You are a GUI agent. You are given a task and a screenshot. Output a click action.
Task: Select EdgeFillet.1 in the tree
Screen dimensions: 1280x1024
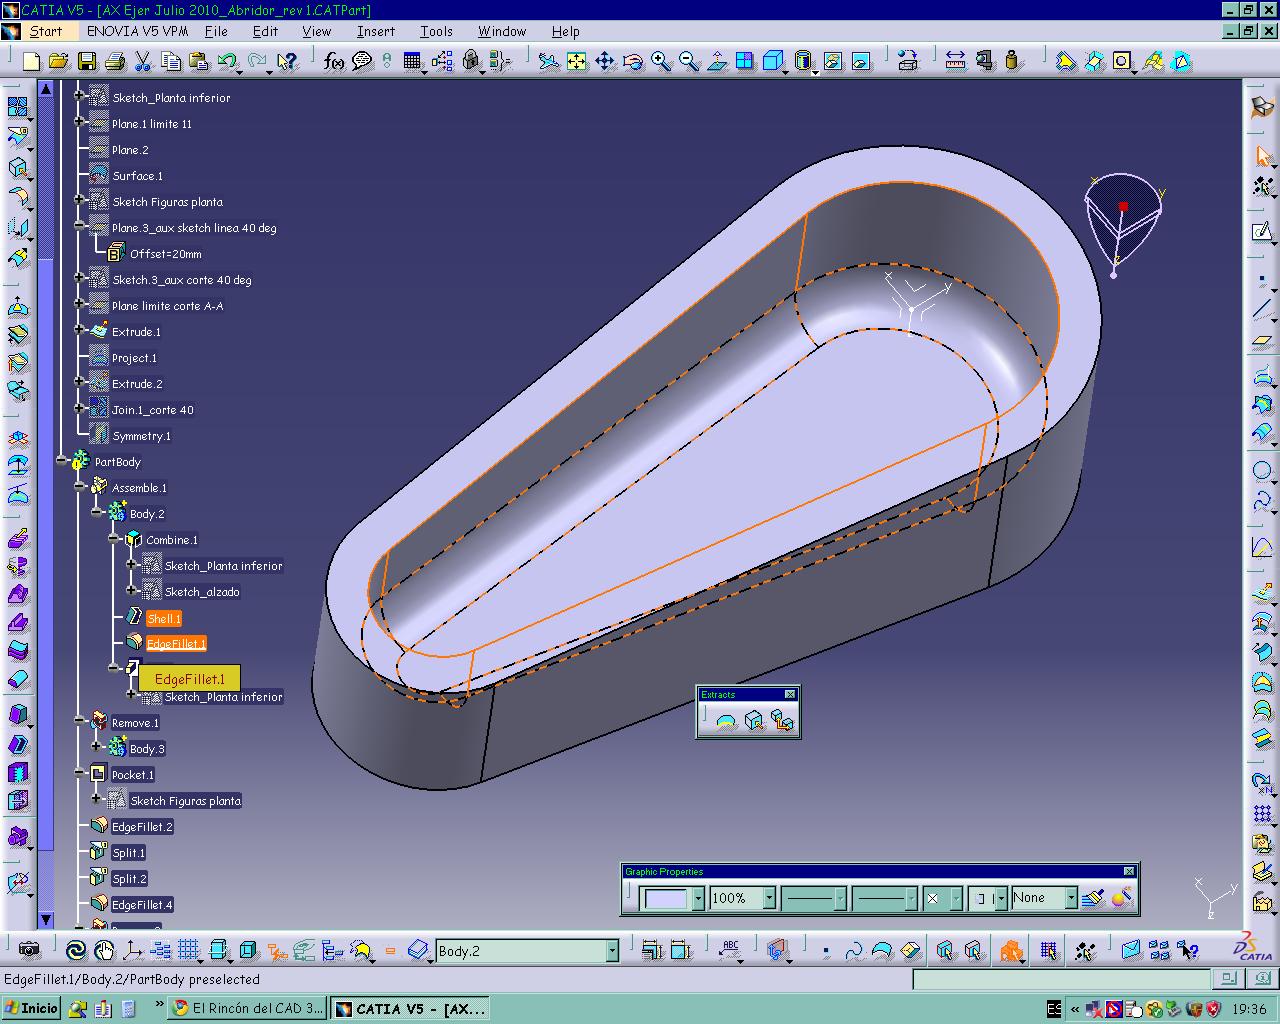tap(176, 643)
